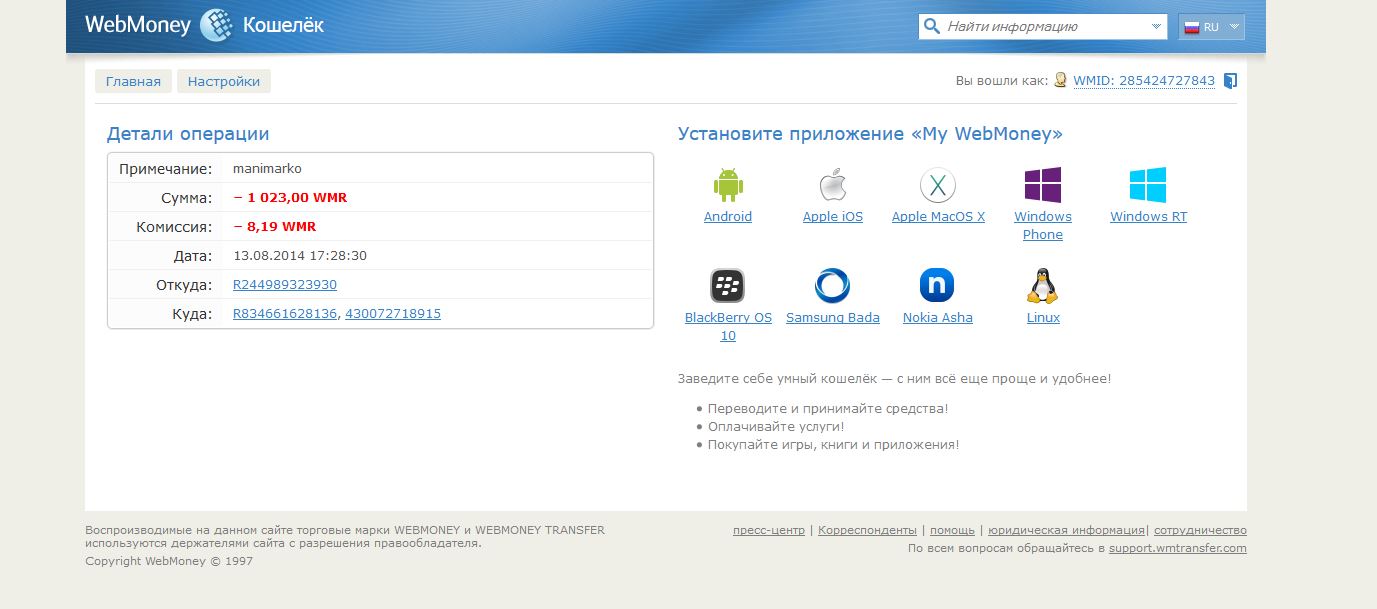
Task: Click the magnifier icon in search box
Action: (932, 26)
